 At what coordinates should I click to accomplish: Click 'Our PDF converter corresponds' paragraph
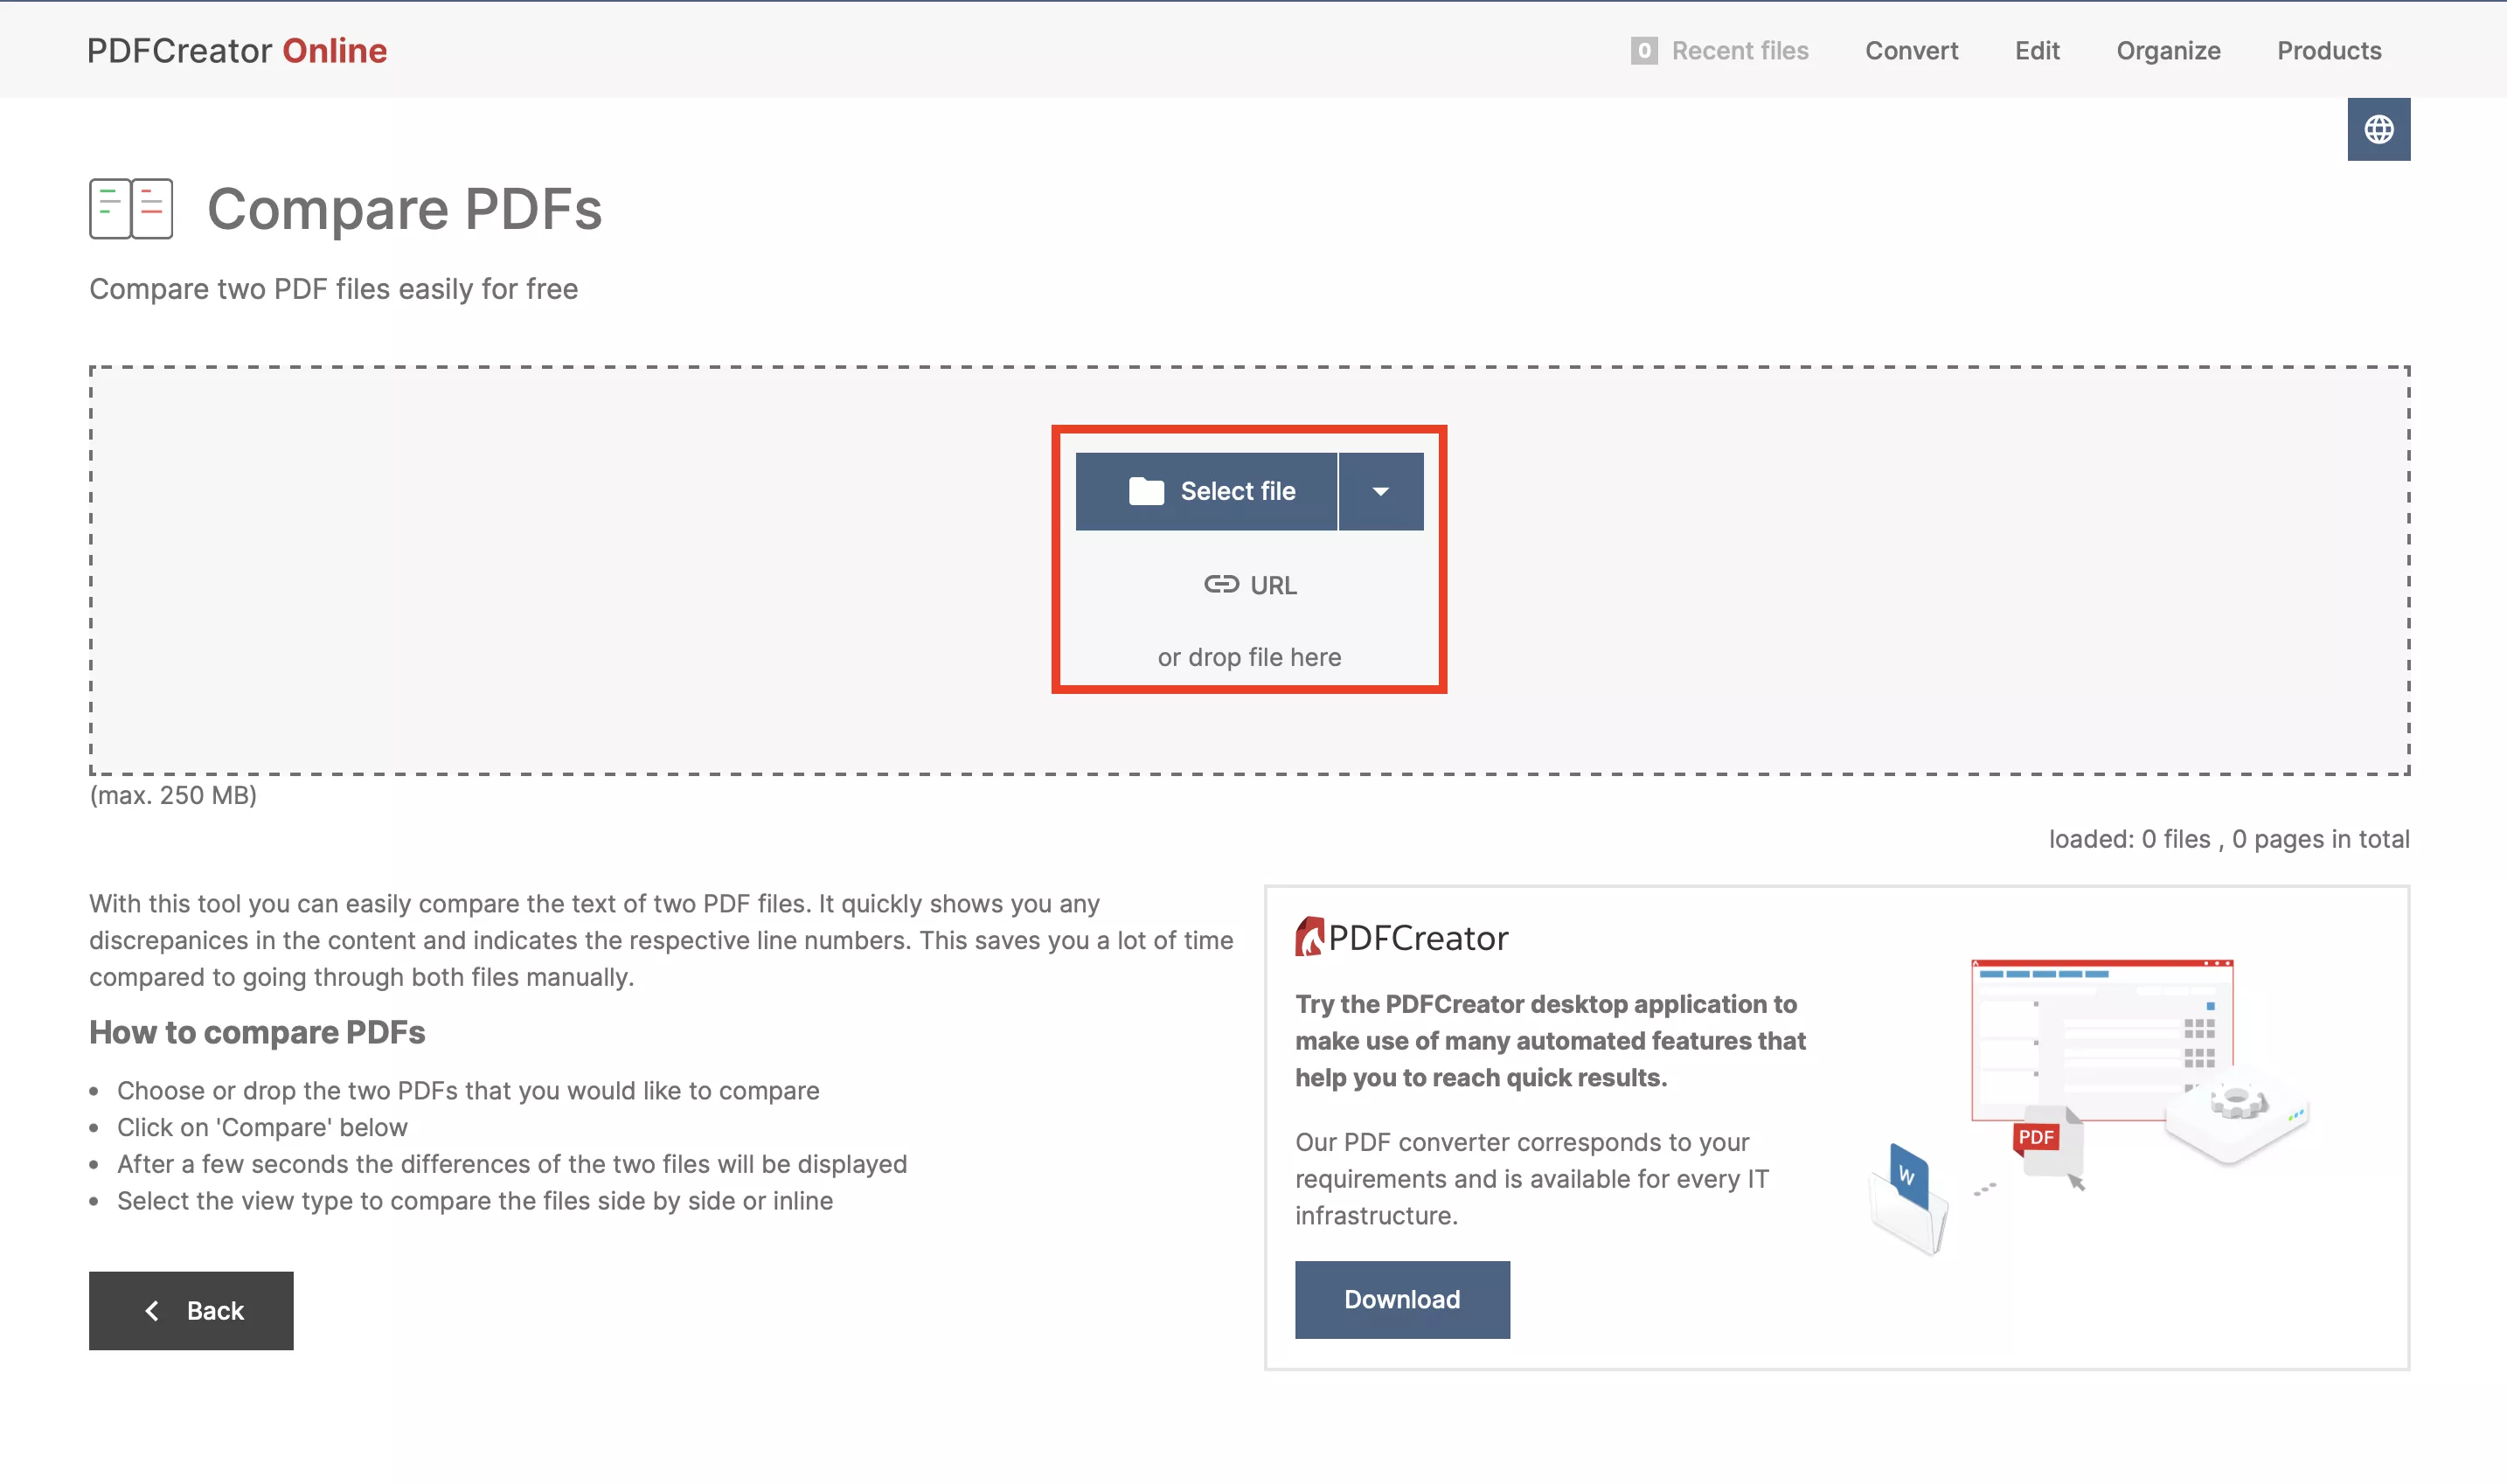1531,1178
